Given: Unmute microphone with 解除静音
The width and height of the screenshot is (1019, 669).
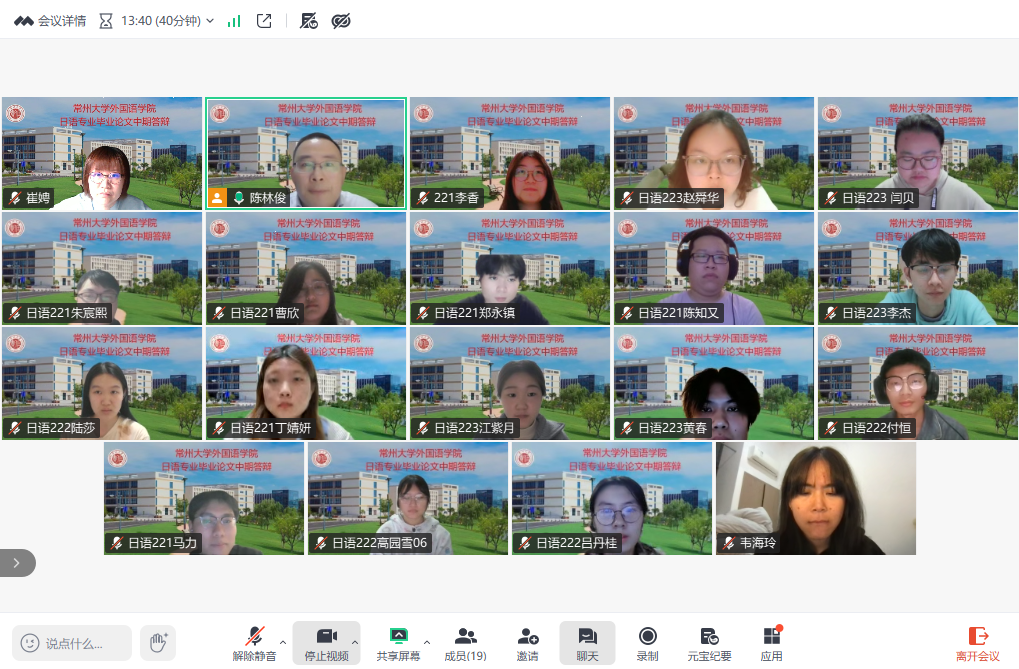Looking at the screenshot, I should coord(255,642).
